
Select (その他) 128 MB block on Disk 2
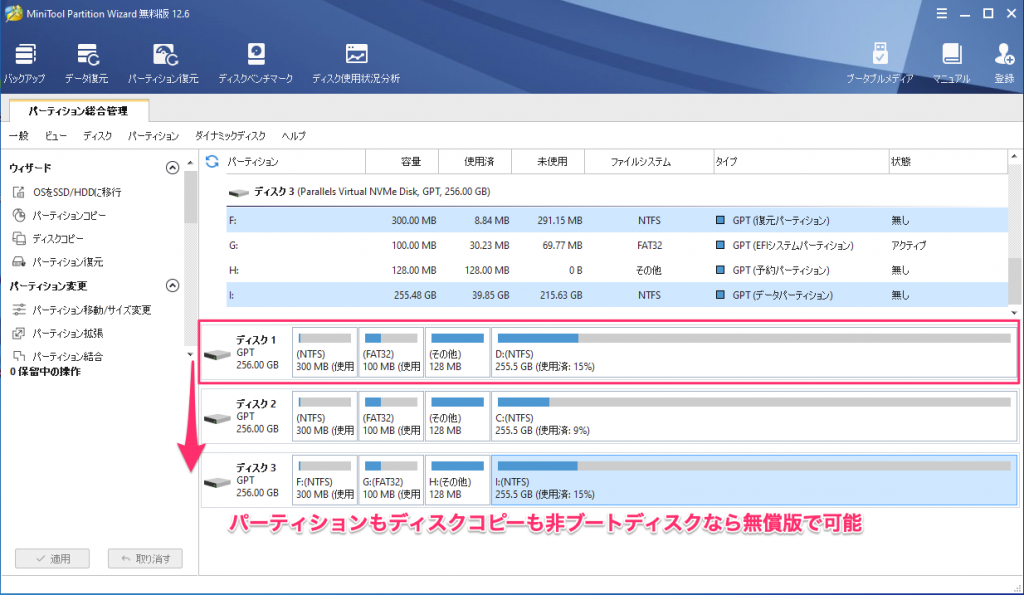(457, 416)
